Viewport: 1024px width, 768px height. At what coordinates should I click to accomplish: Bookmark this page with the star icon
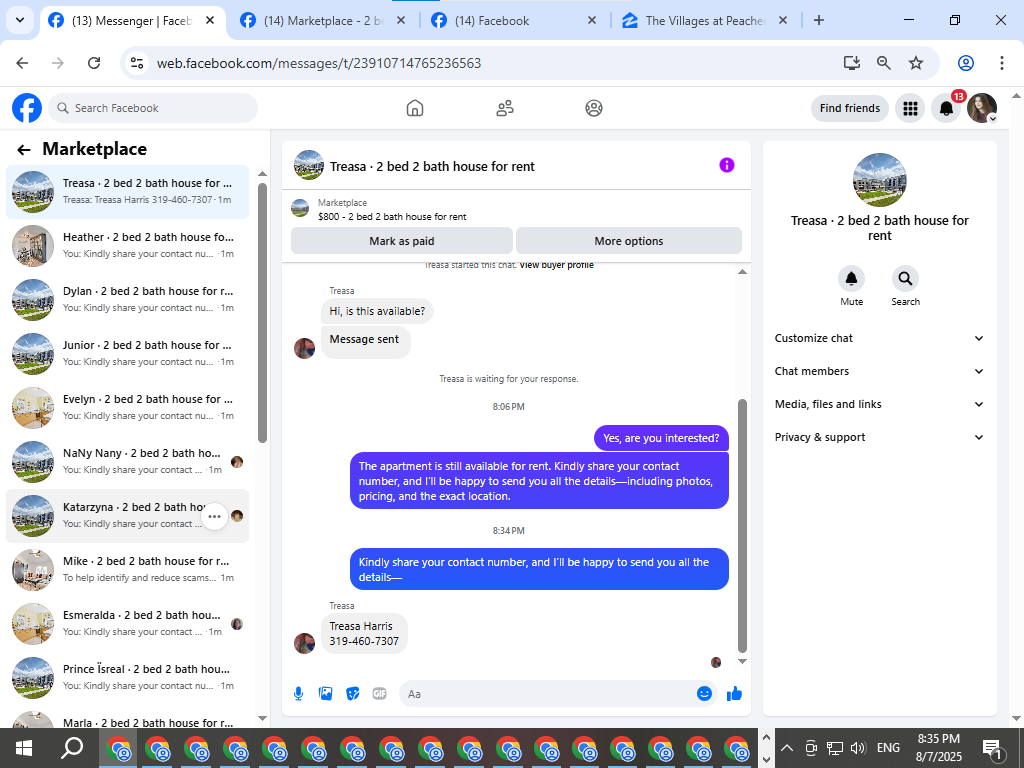coord(916,63)
